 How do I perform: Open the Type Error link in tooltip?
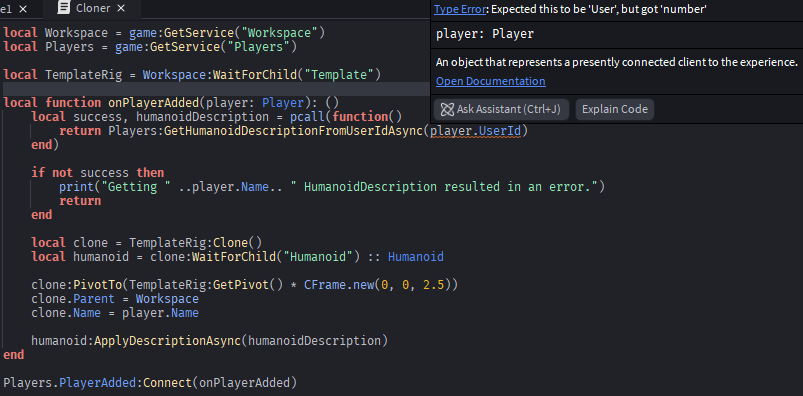[x=459, y=9]
